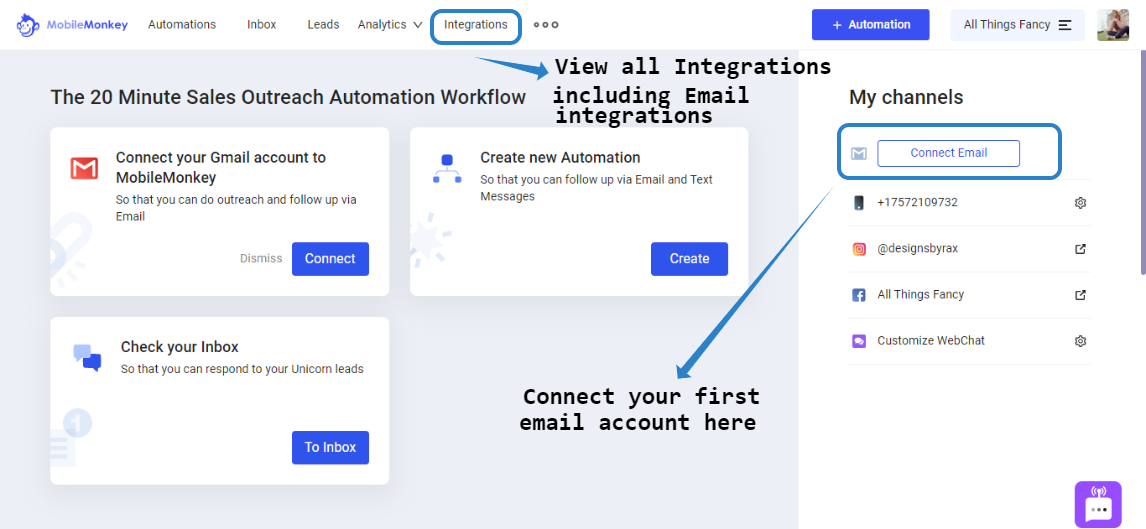Open the Leads menu item
Viewport: 1146px width, 529px height.
coord(323,25)
